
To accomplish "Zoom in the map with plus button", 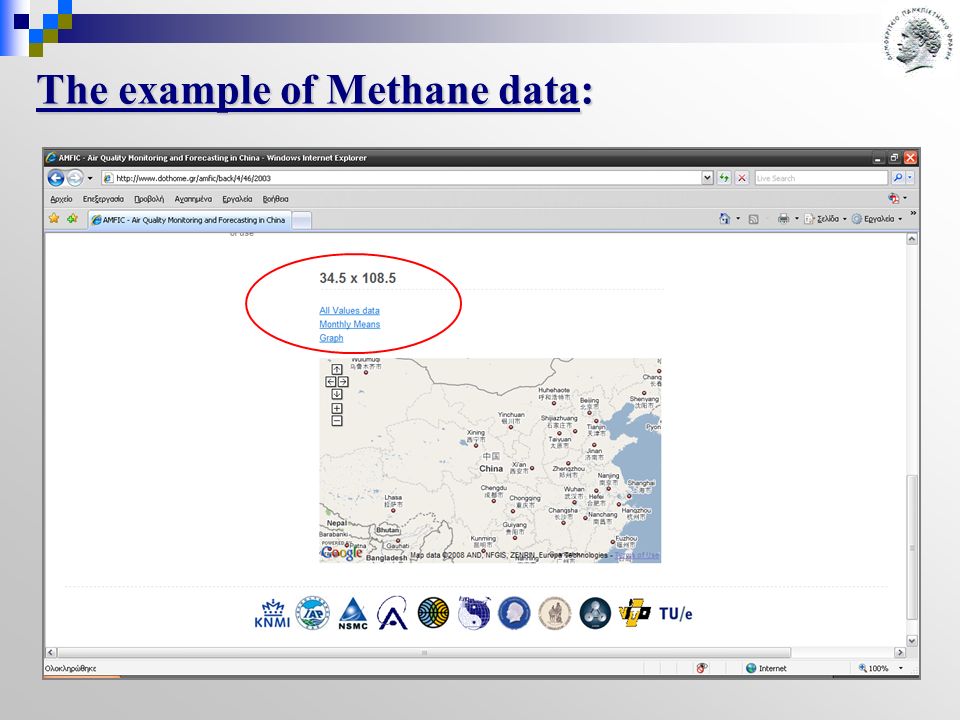I will 337,408.
